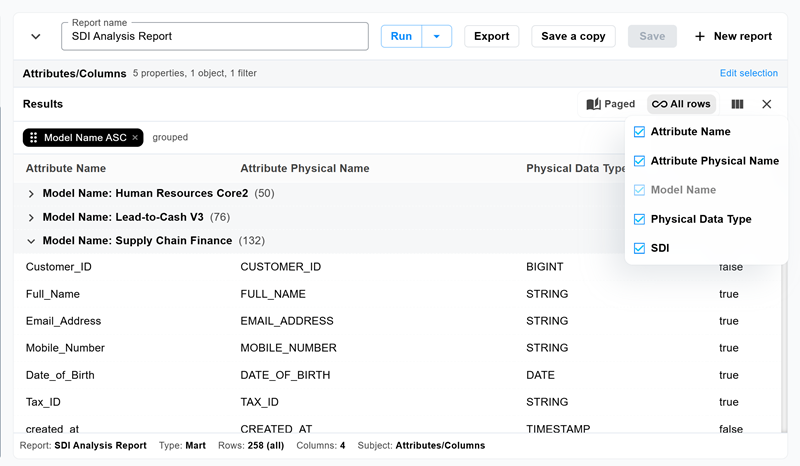The width and height of the screenshot is (800, 466).
Task: Click Columns: 4 in status bar
Action: click(320, 446)
